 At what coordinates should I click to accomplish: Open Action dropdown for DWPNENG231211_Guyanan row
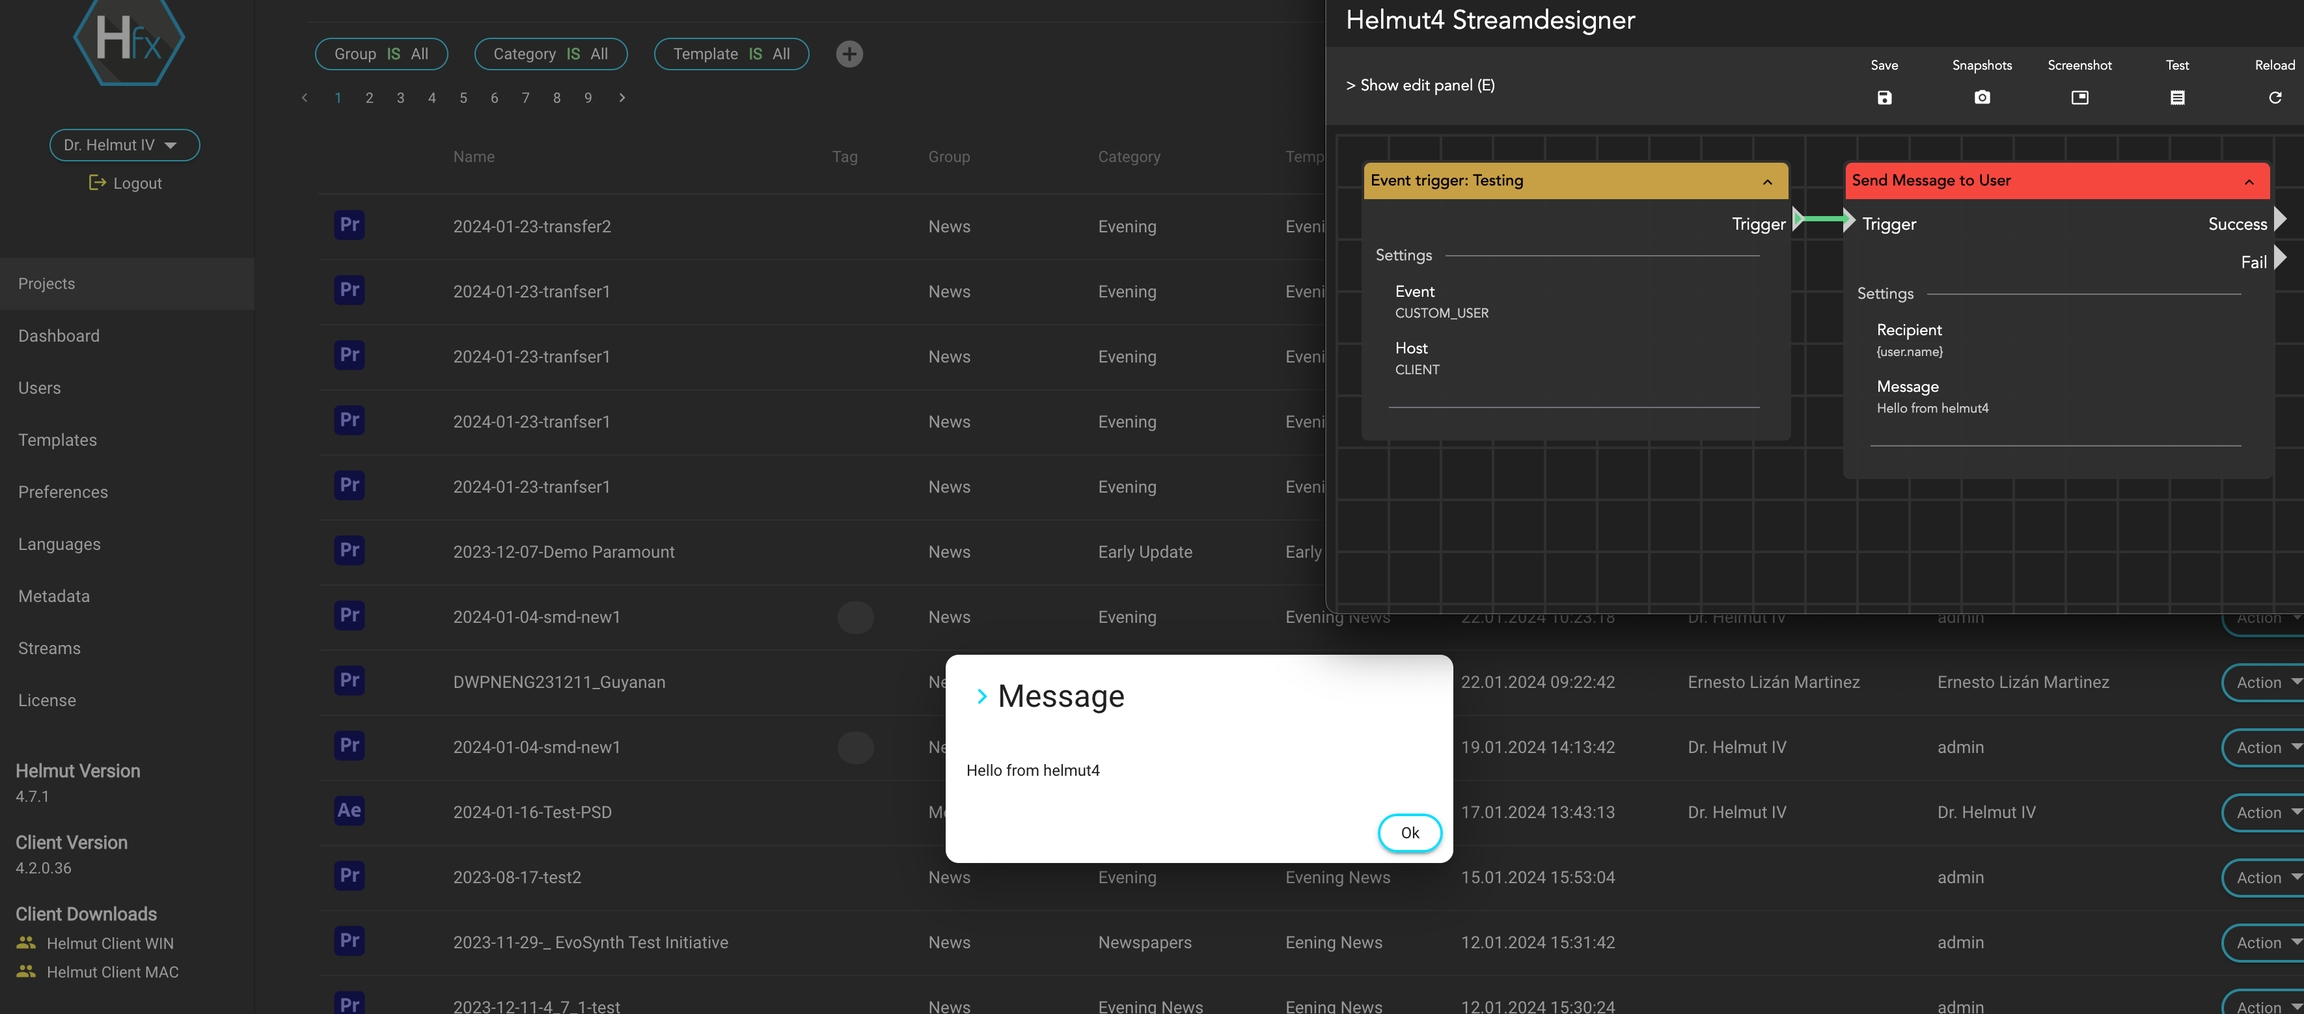(x=2262, y=682)
